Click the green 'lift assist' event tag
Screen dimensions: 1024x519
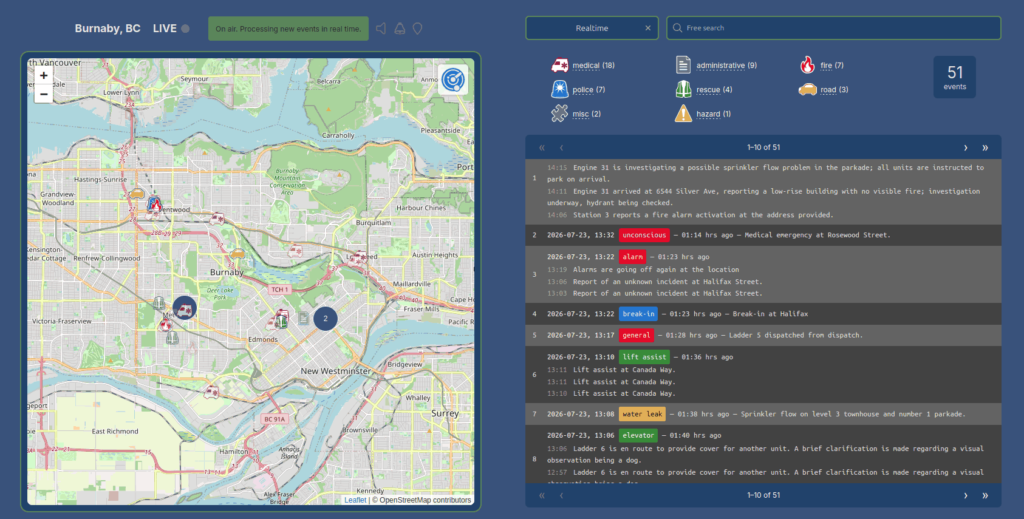pyautogui.click(x=645, y=357)
